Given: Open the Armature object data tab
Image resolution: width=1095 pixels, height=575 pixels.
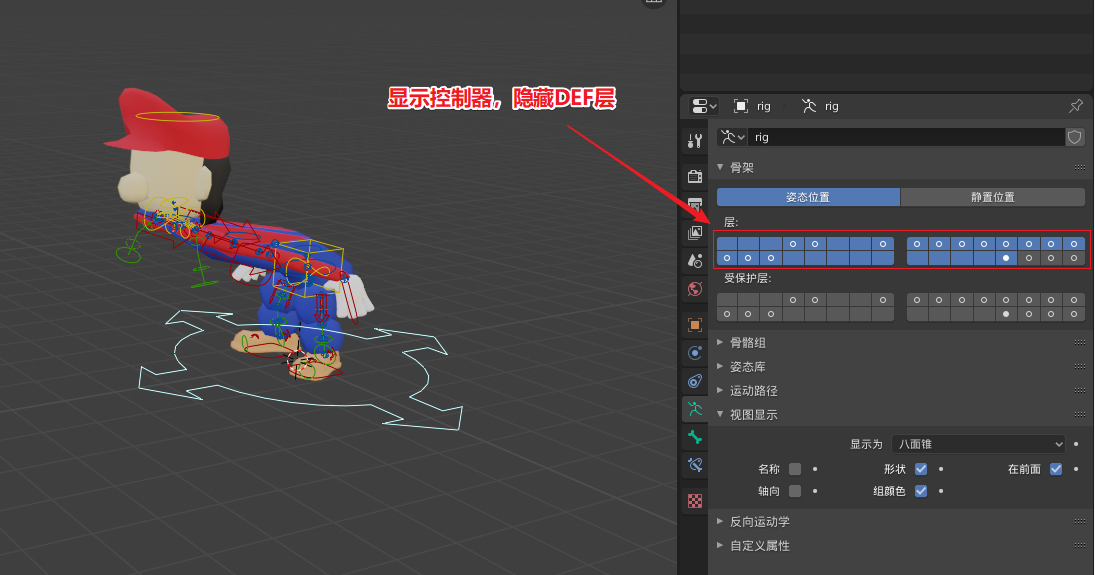Looking at the screenshot, I should pyautogui.click(x=695, y=409).
